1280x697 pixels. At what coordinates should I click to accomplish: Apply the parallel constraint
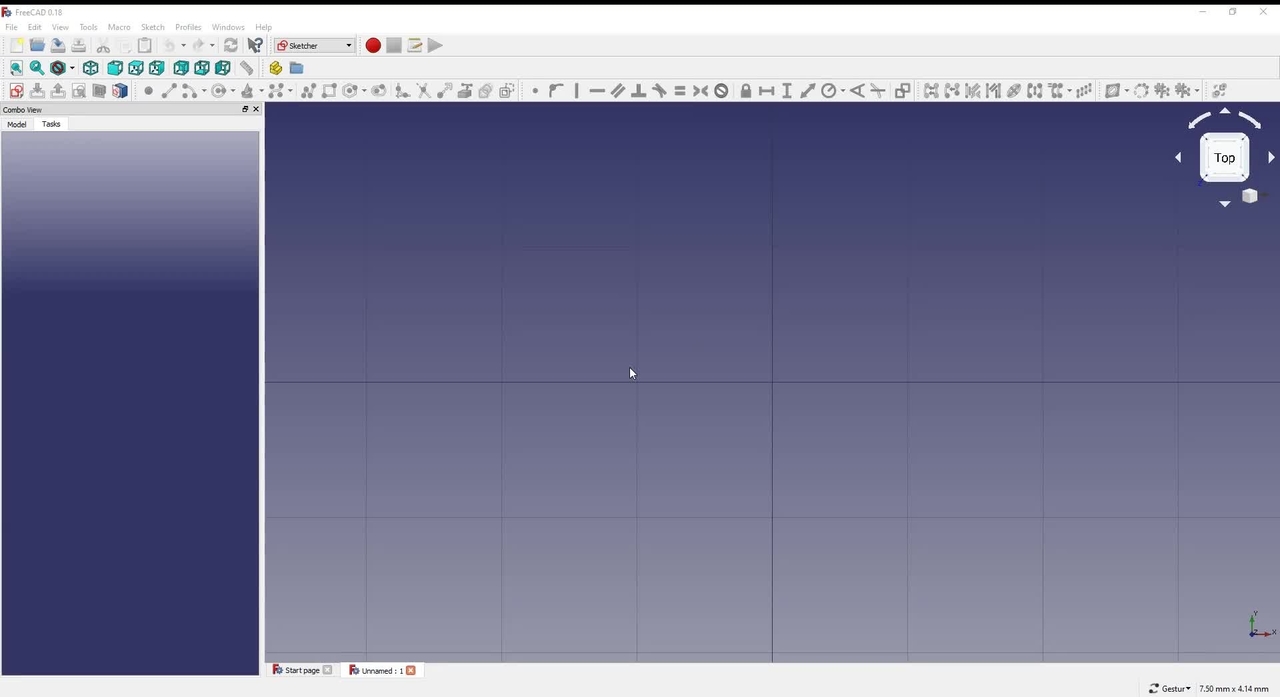click(x=618, y=91)
